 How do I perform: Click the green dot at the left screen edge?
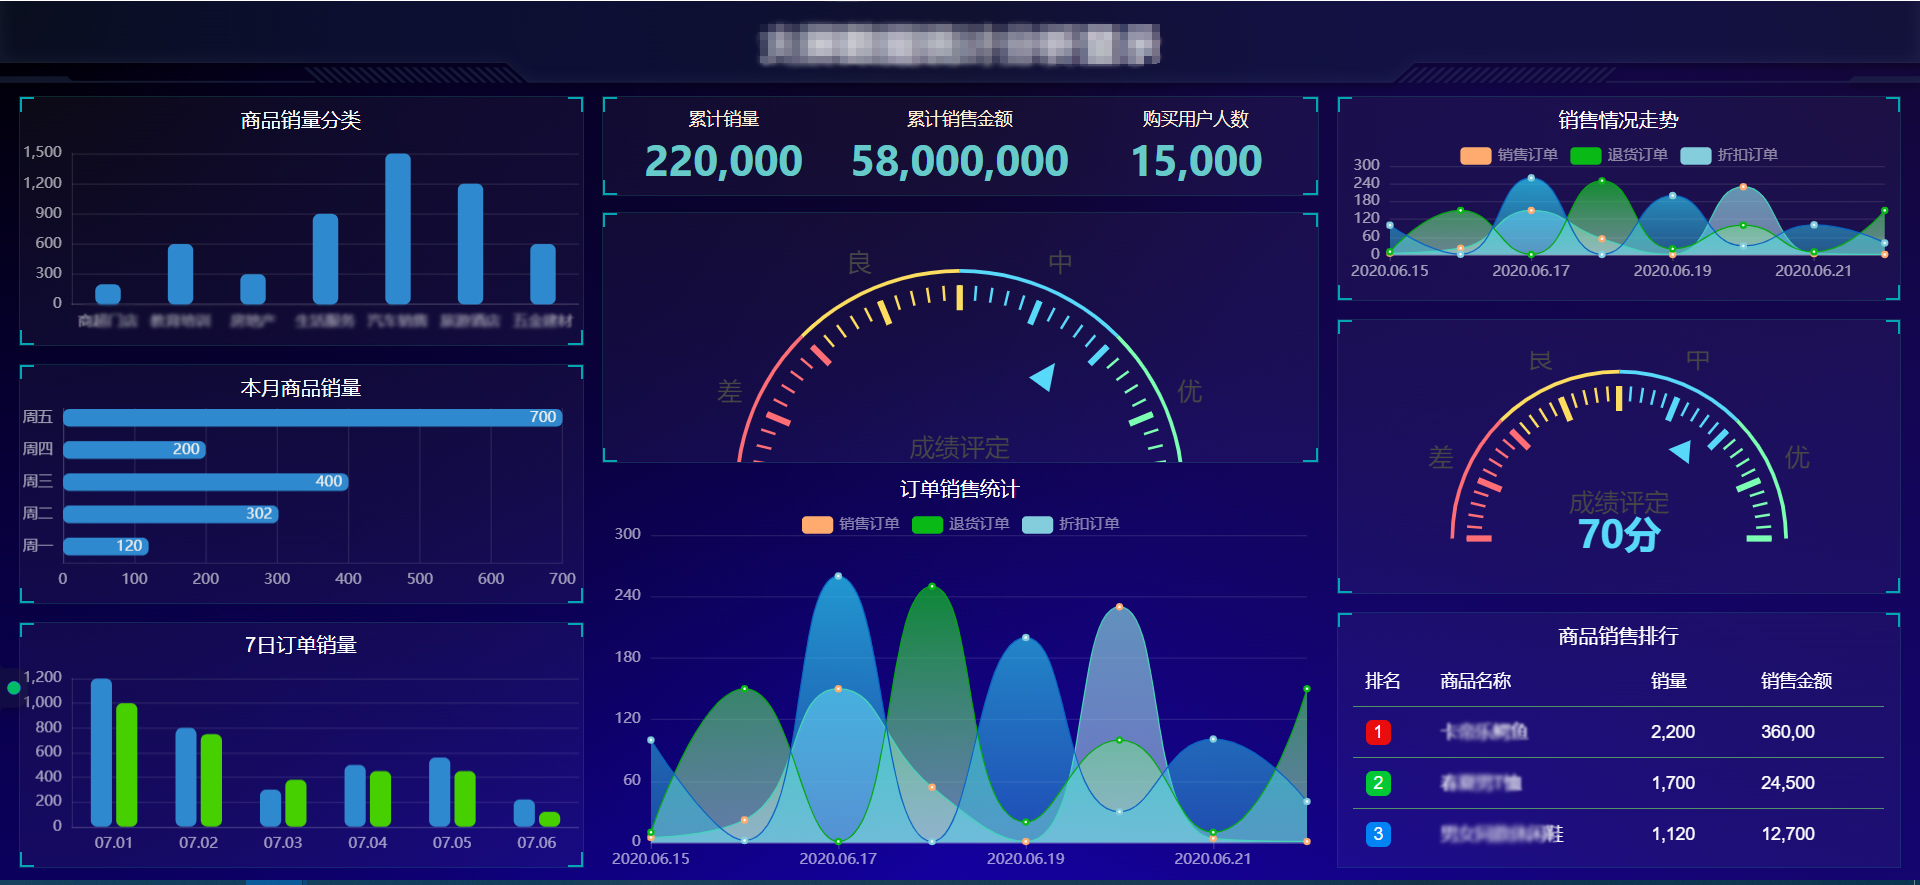[13, 688]
